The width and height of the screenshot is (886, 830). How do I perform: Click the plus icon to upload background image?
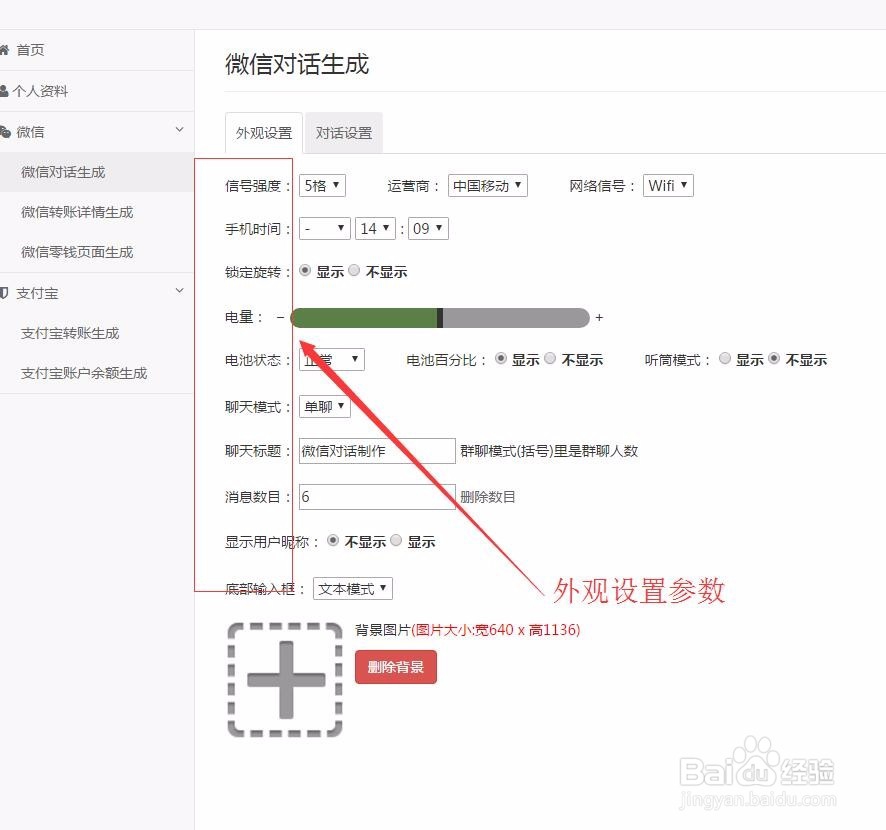click(x=285, y=680)
